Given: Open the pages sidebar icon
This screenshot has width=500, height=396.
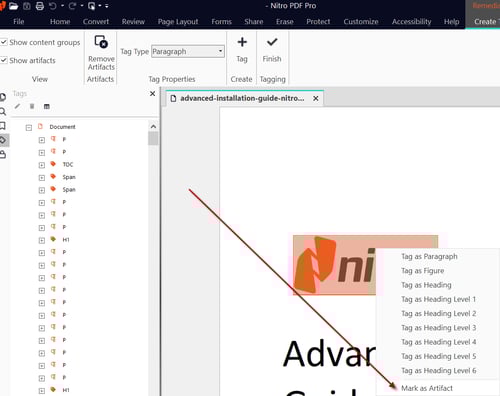Looking at the screenshot, I should pos(3,97).
